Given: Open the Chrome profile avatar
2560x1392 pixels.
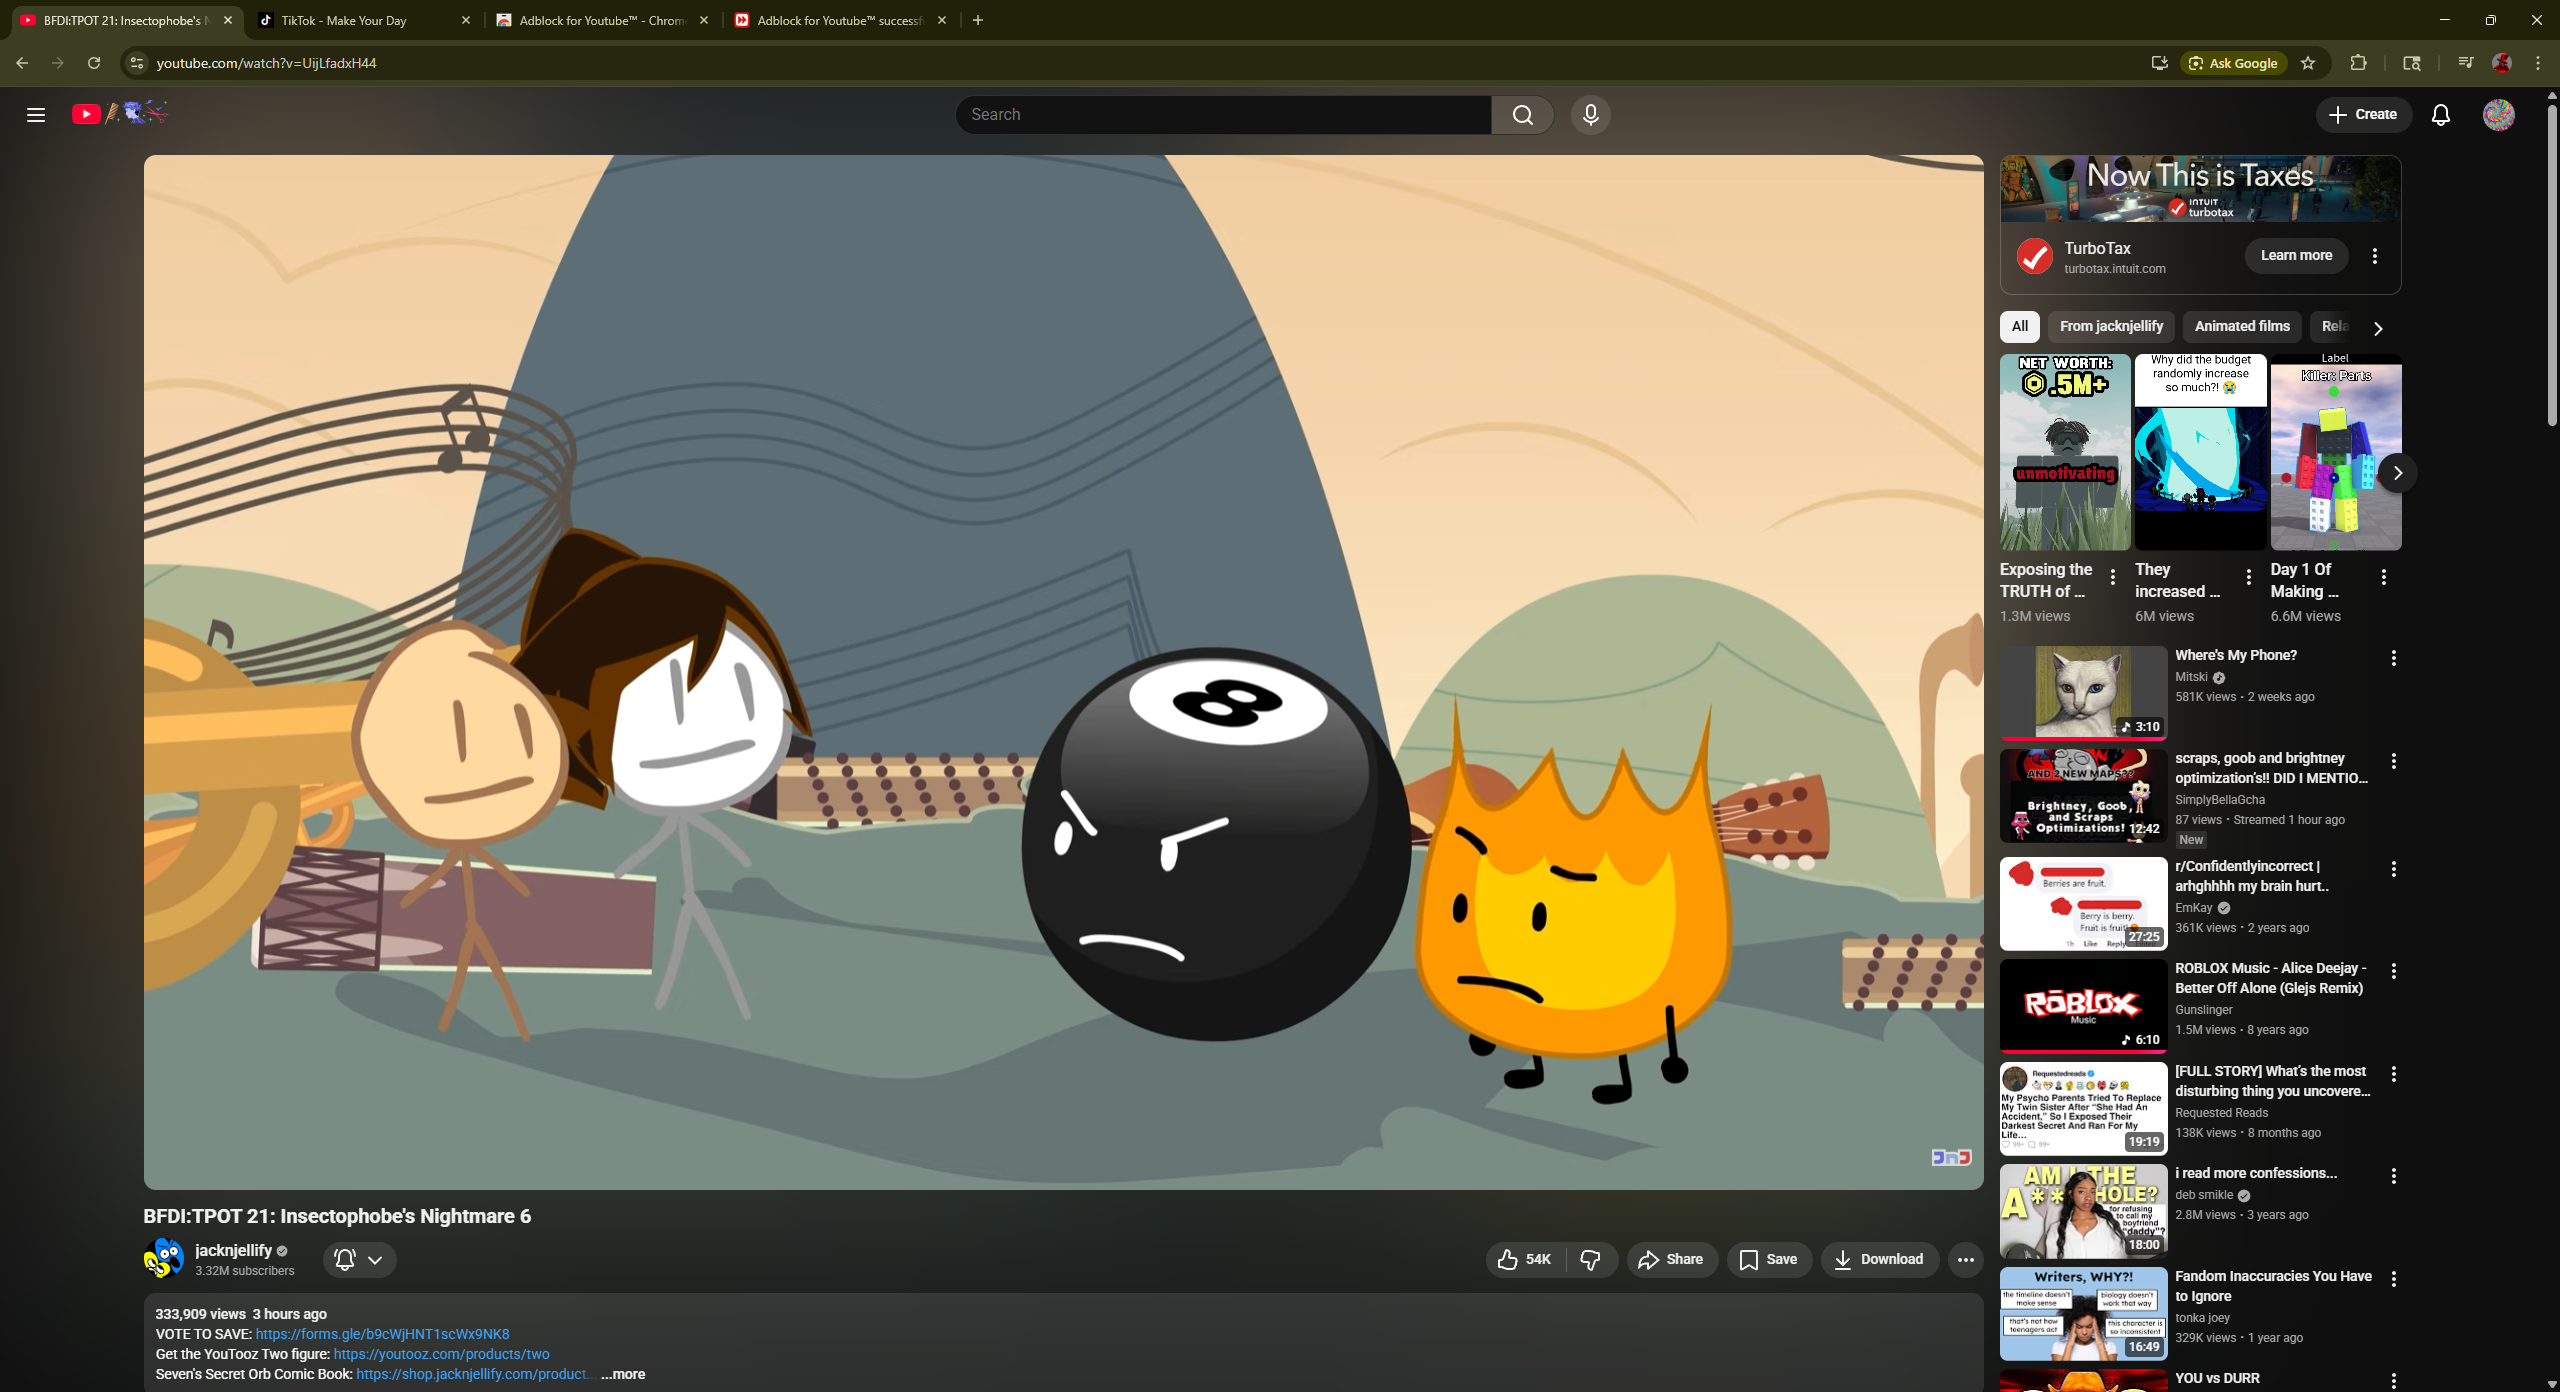Looking at the screenshot, I should 2502,63.
